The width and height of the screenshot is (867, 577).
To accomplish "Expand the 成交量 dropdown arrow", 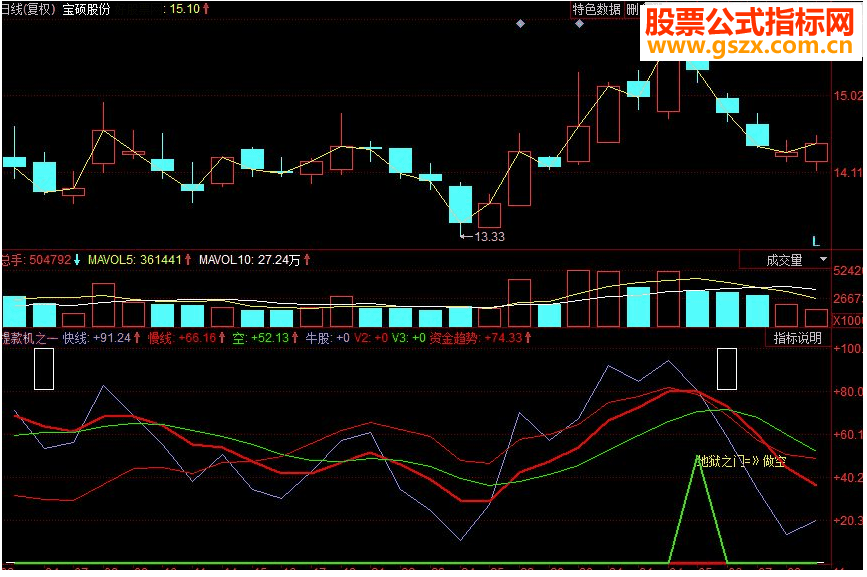I will tap(823, 259).
